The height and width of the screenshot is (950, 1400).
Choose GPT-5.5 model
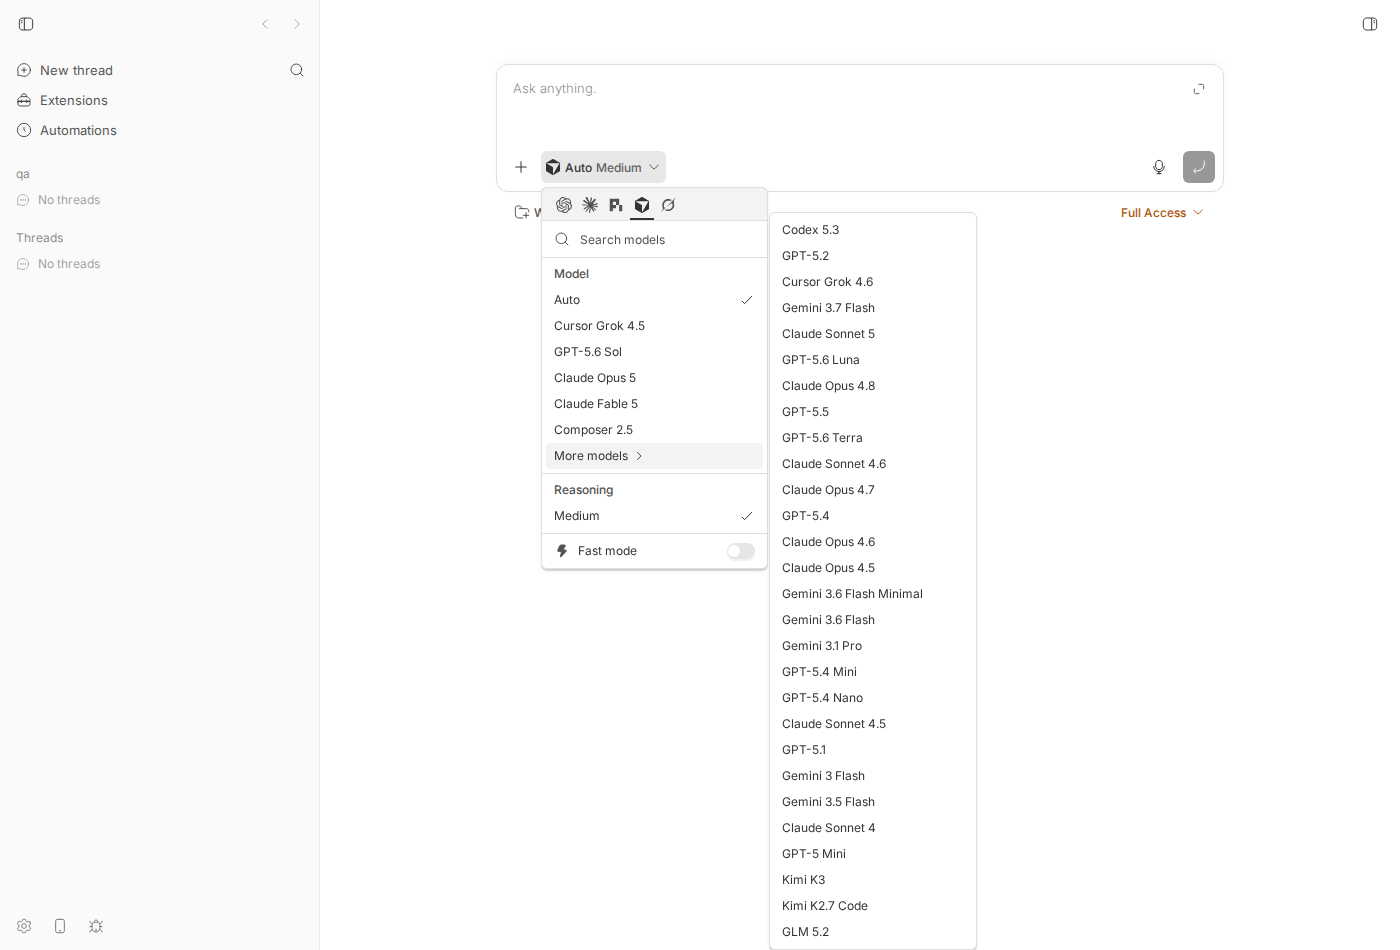tap(873, 412)
